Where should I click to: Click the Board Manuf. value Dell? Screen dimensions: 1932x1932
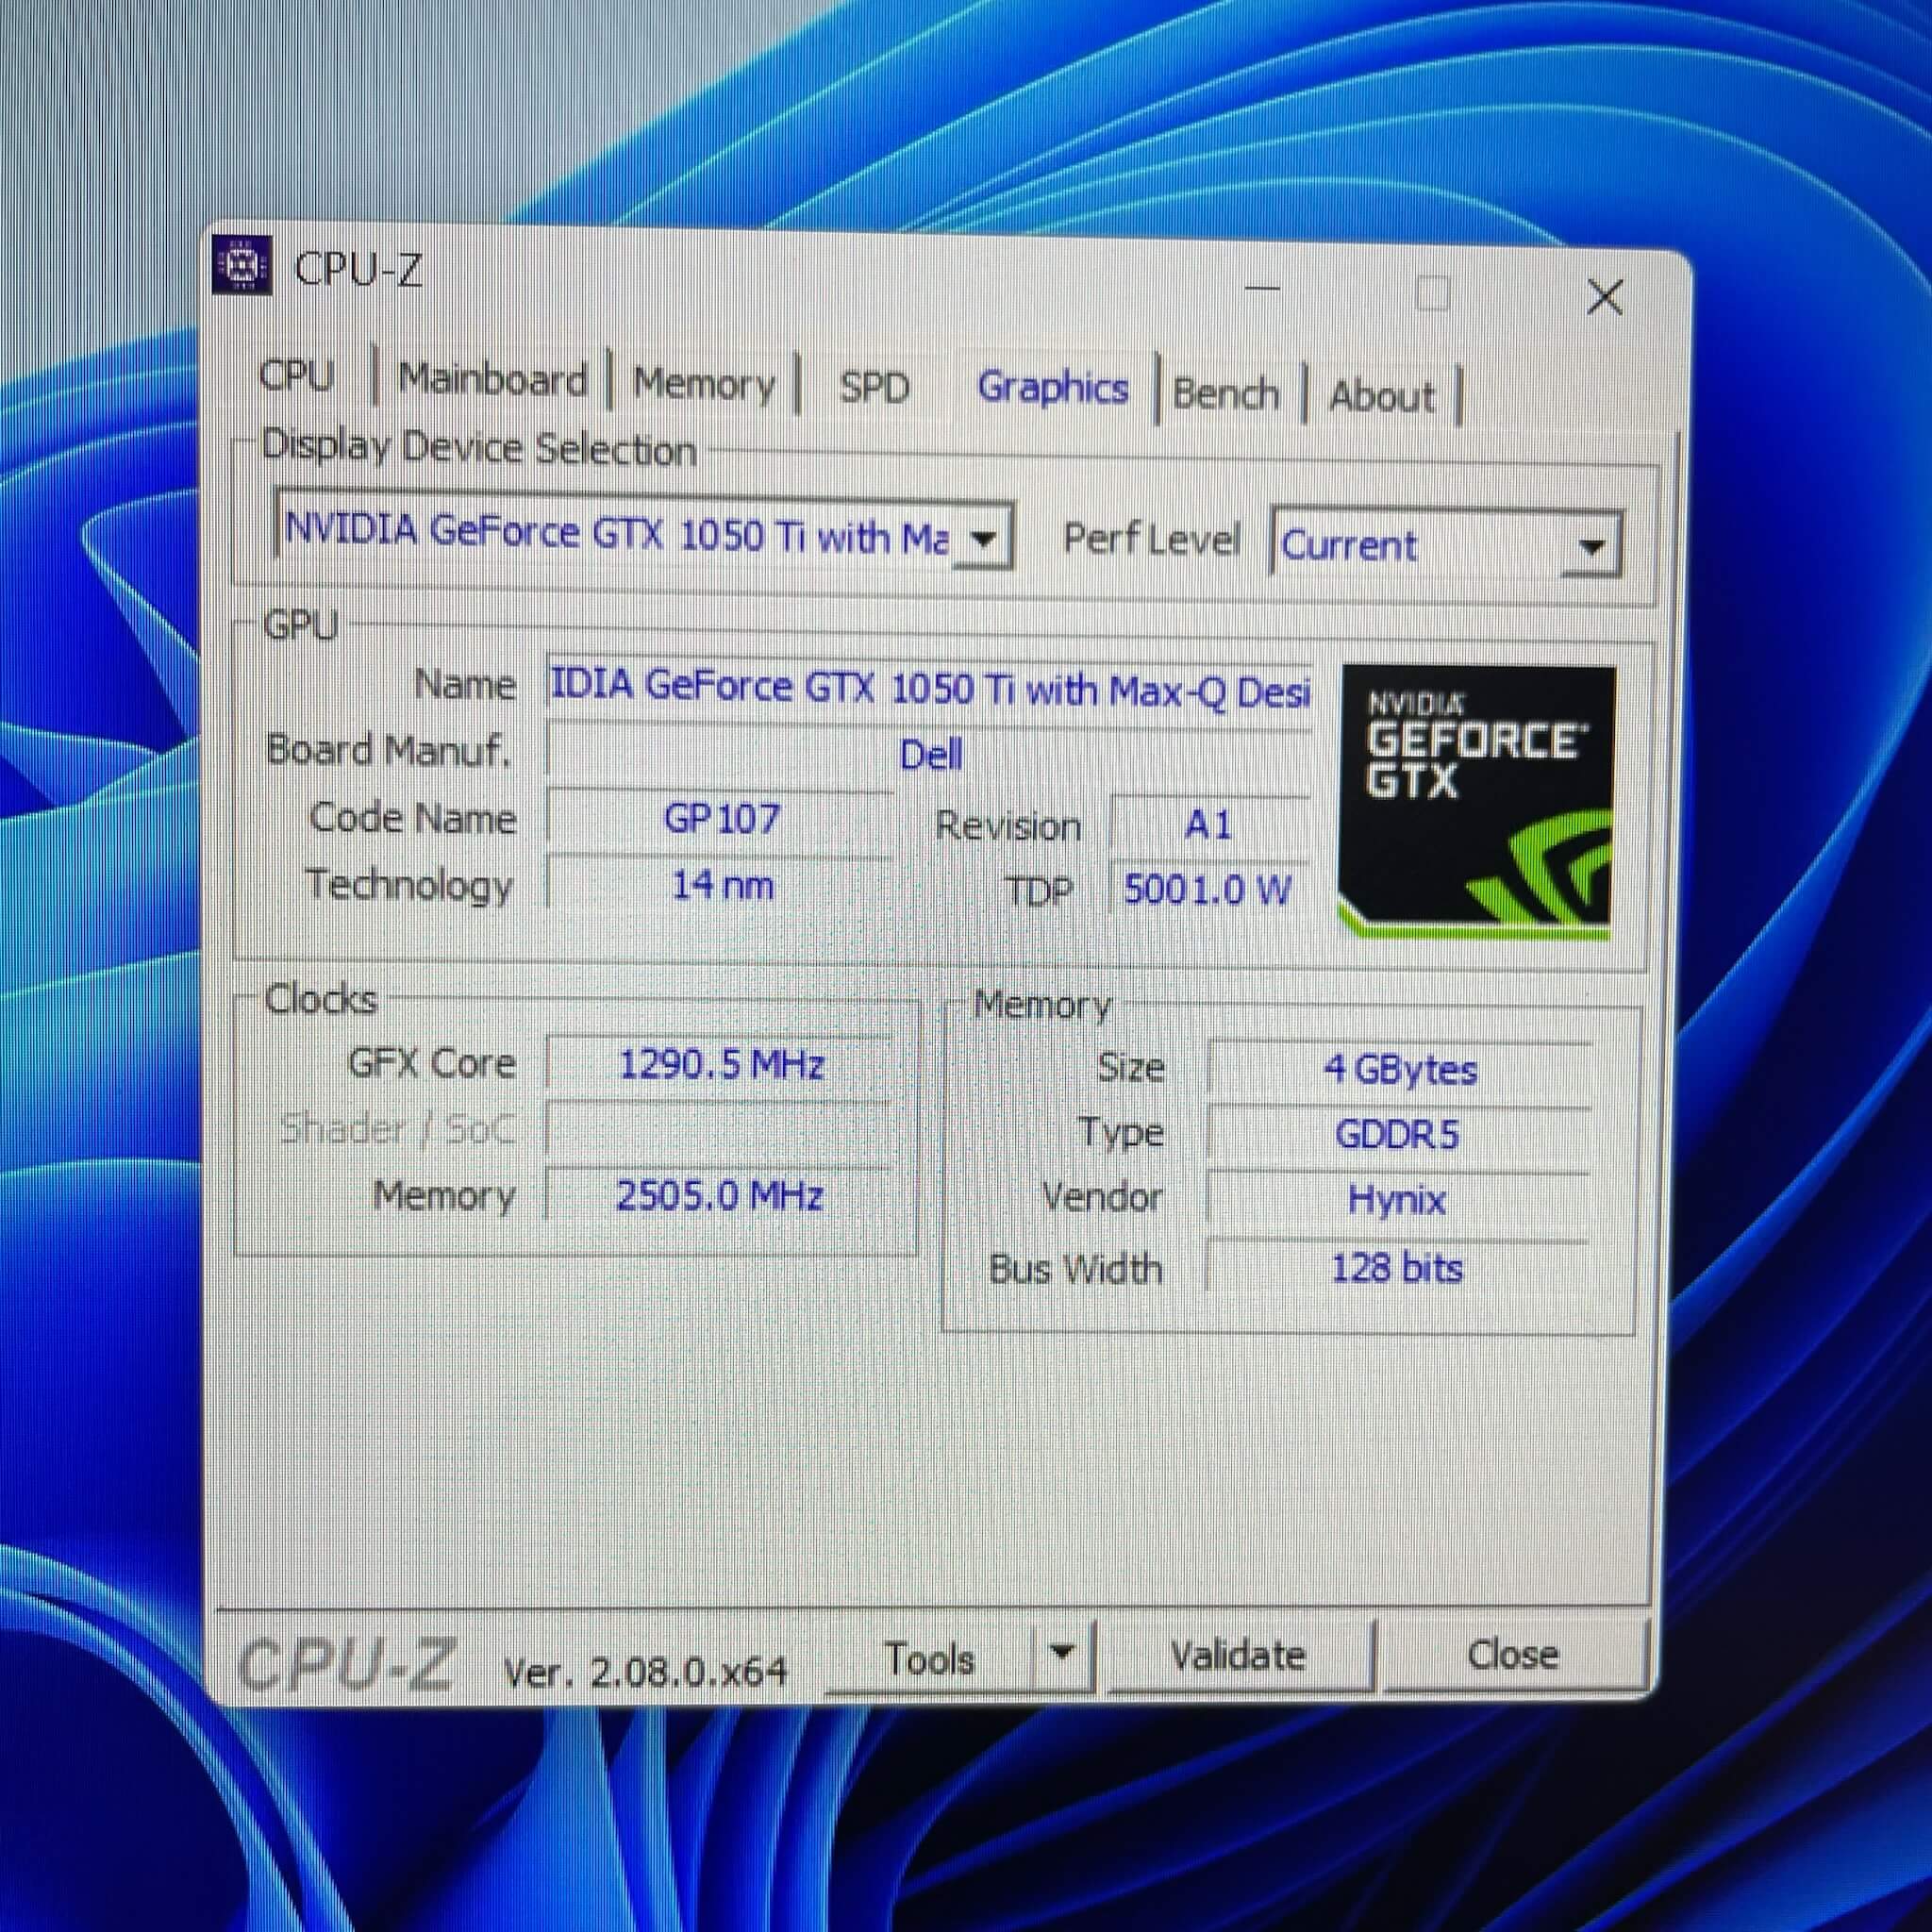tap(930, 753)
